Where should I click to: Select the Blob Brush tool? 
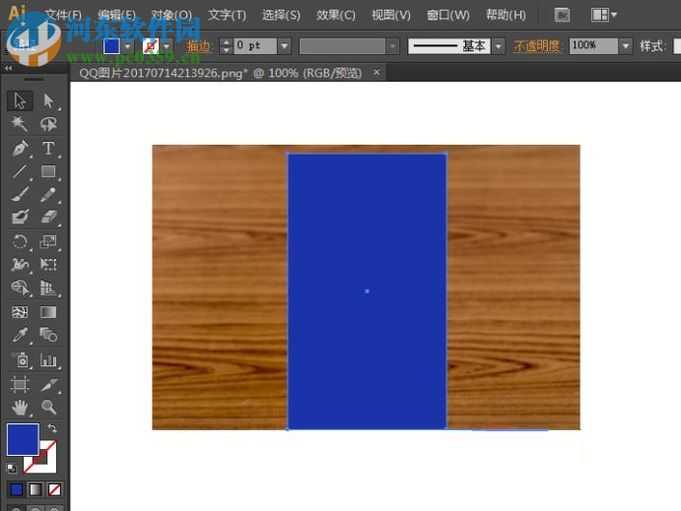(20, 217)
